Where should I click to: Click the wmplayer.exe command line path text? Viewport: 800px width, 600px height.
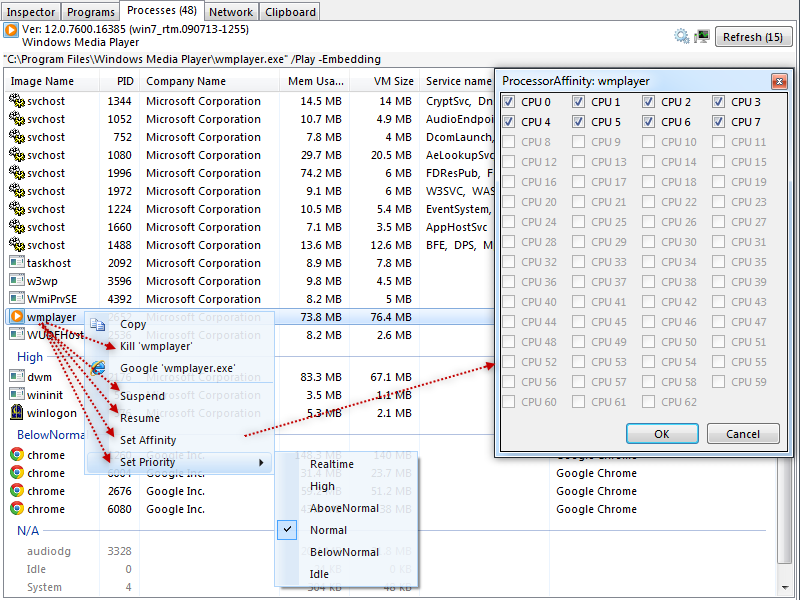pyautogui.click(x=192, y=59)
